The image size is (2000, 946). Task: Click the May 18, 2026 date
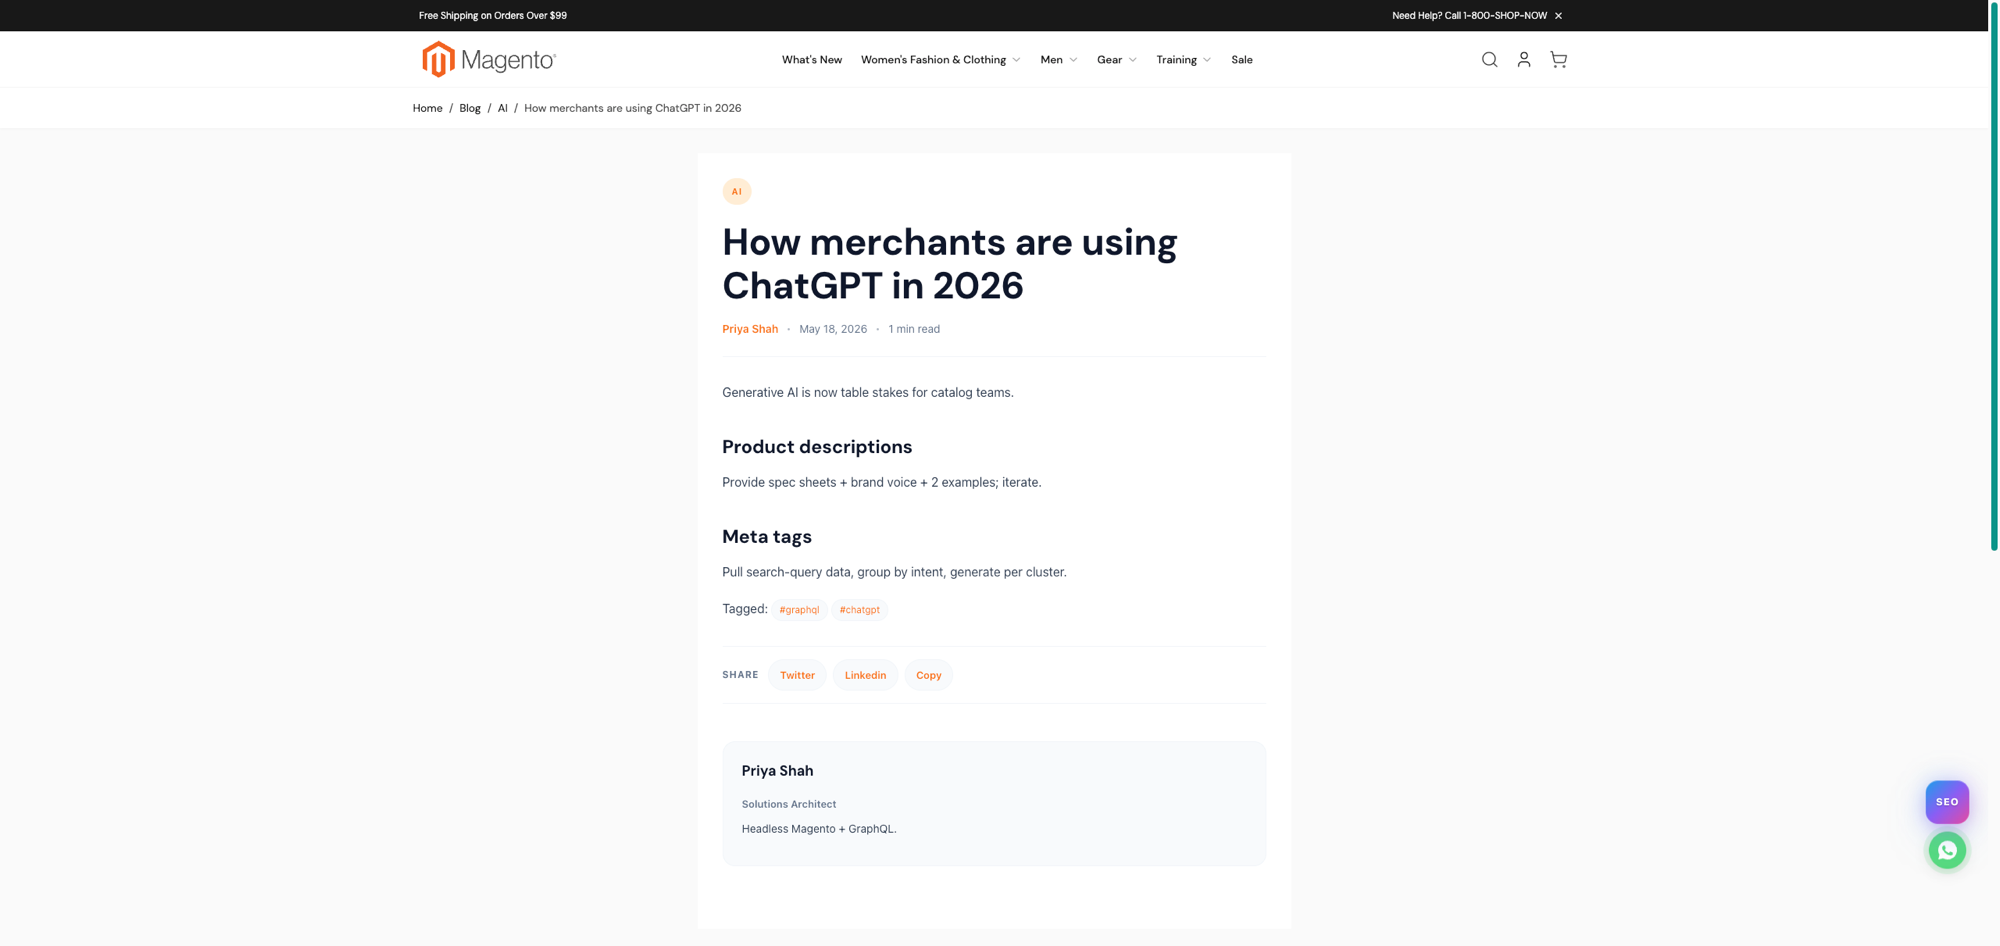pos(833,329)
